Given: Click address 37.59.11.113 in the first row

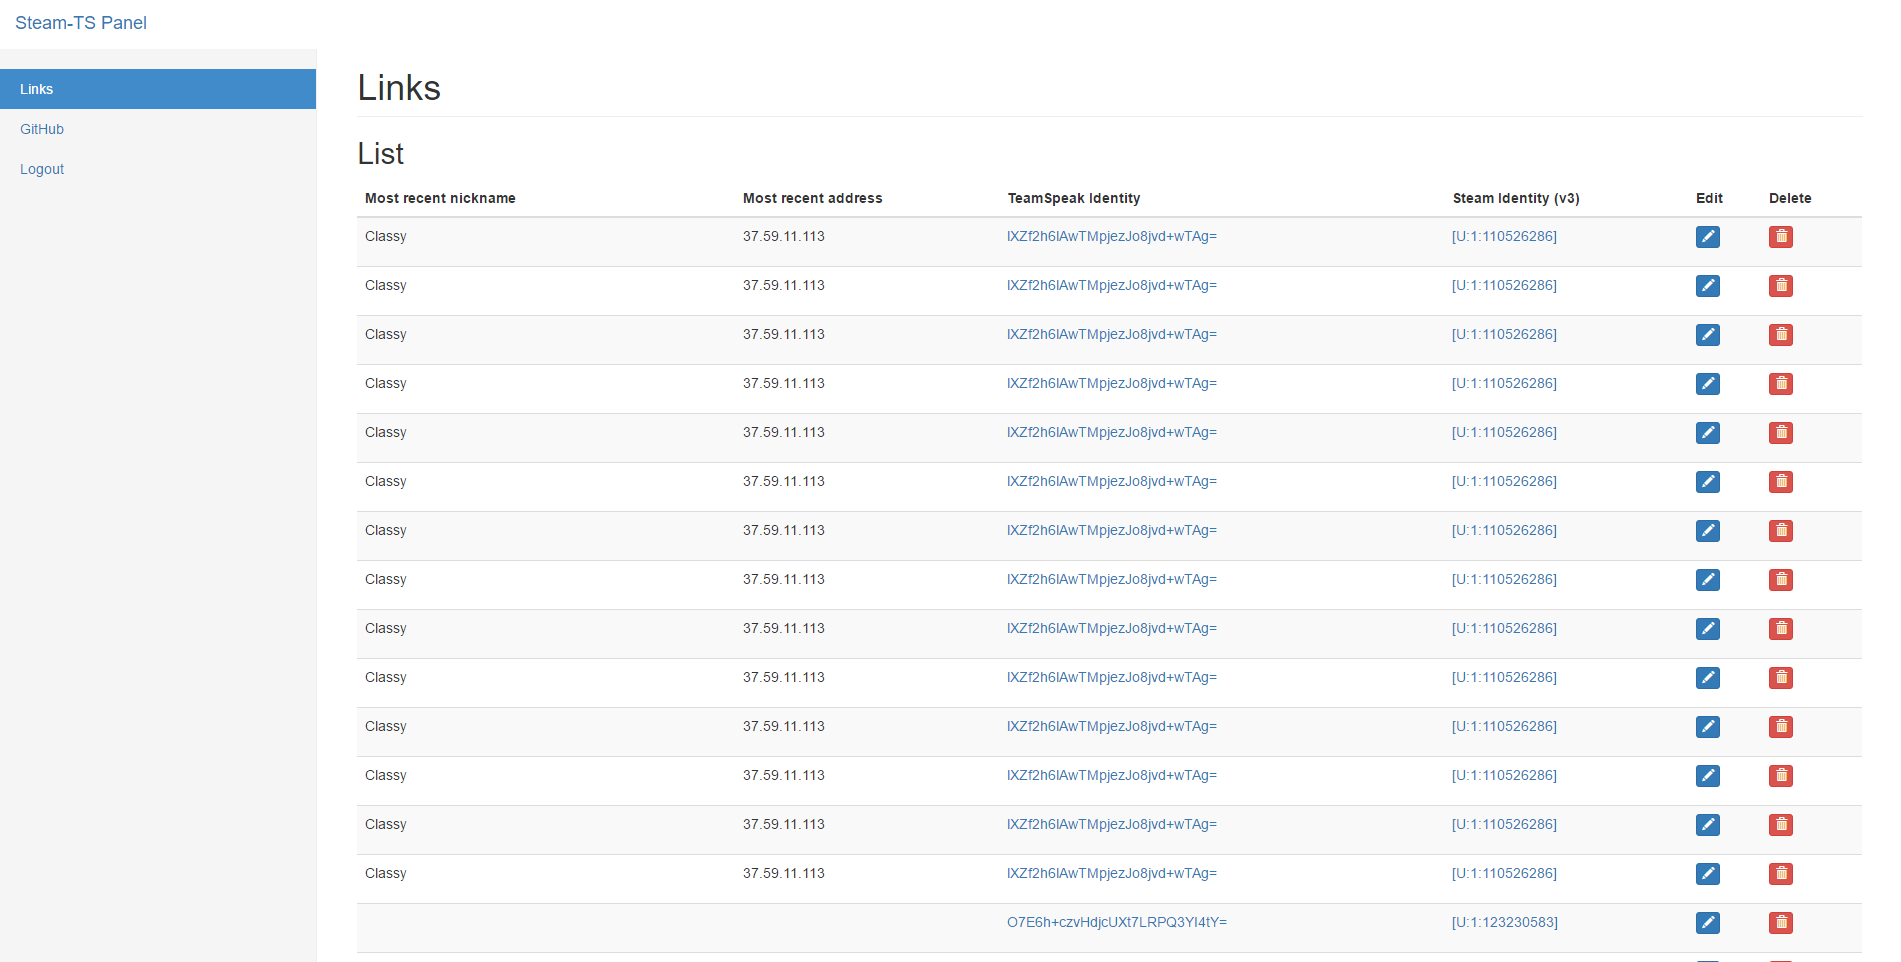Looking at the screenshot, I should pyautogui.click(x=784, y=236).
